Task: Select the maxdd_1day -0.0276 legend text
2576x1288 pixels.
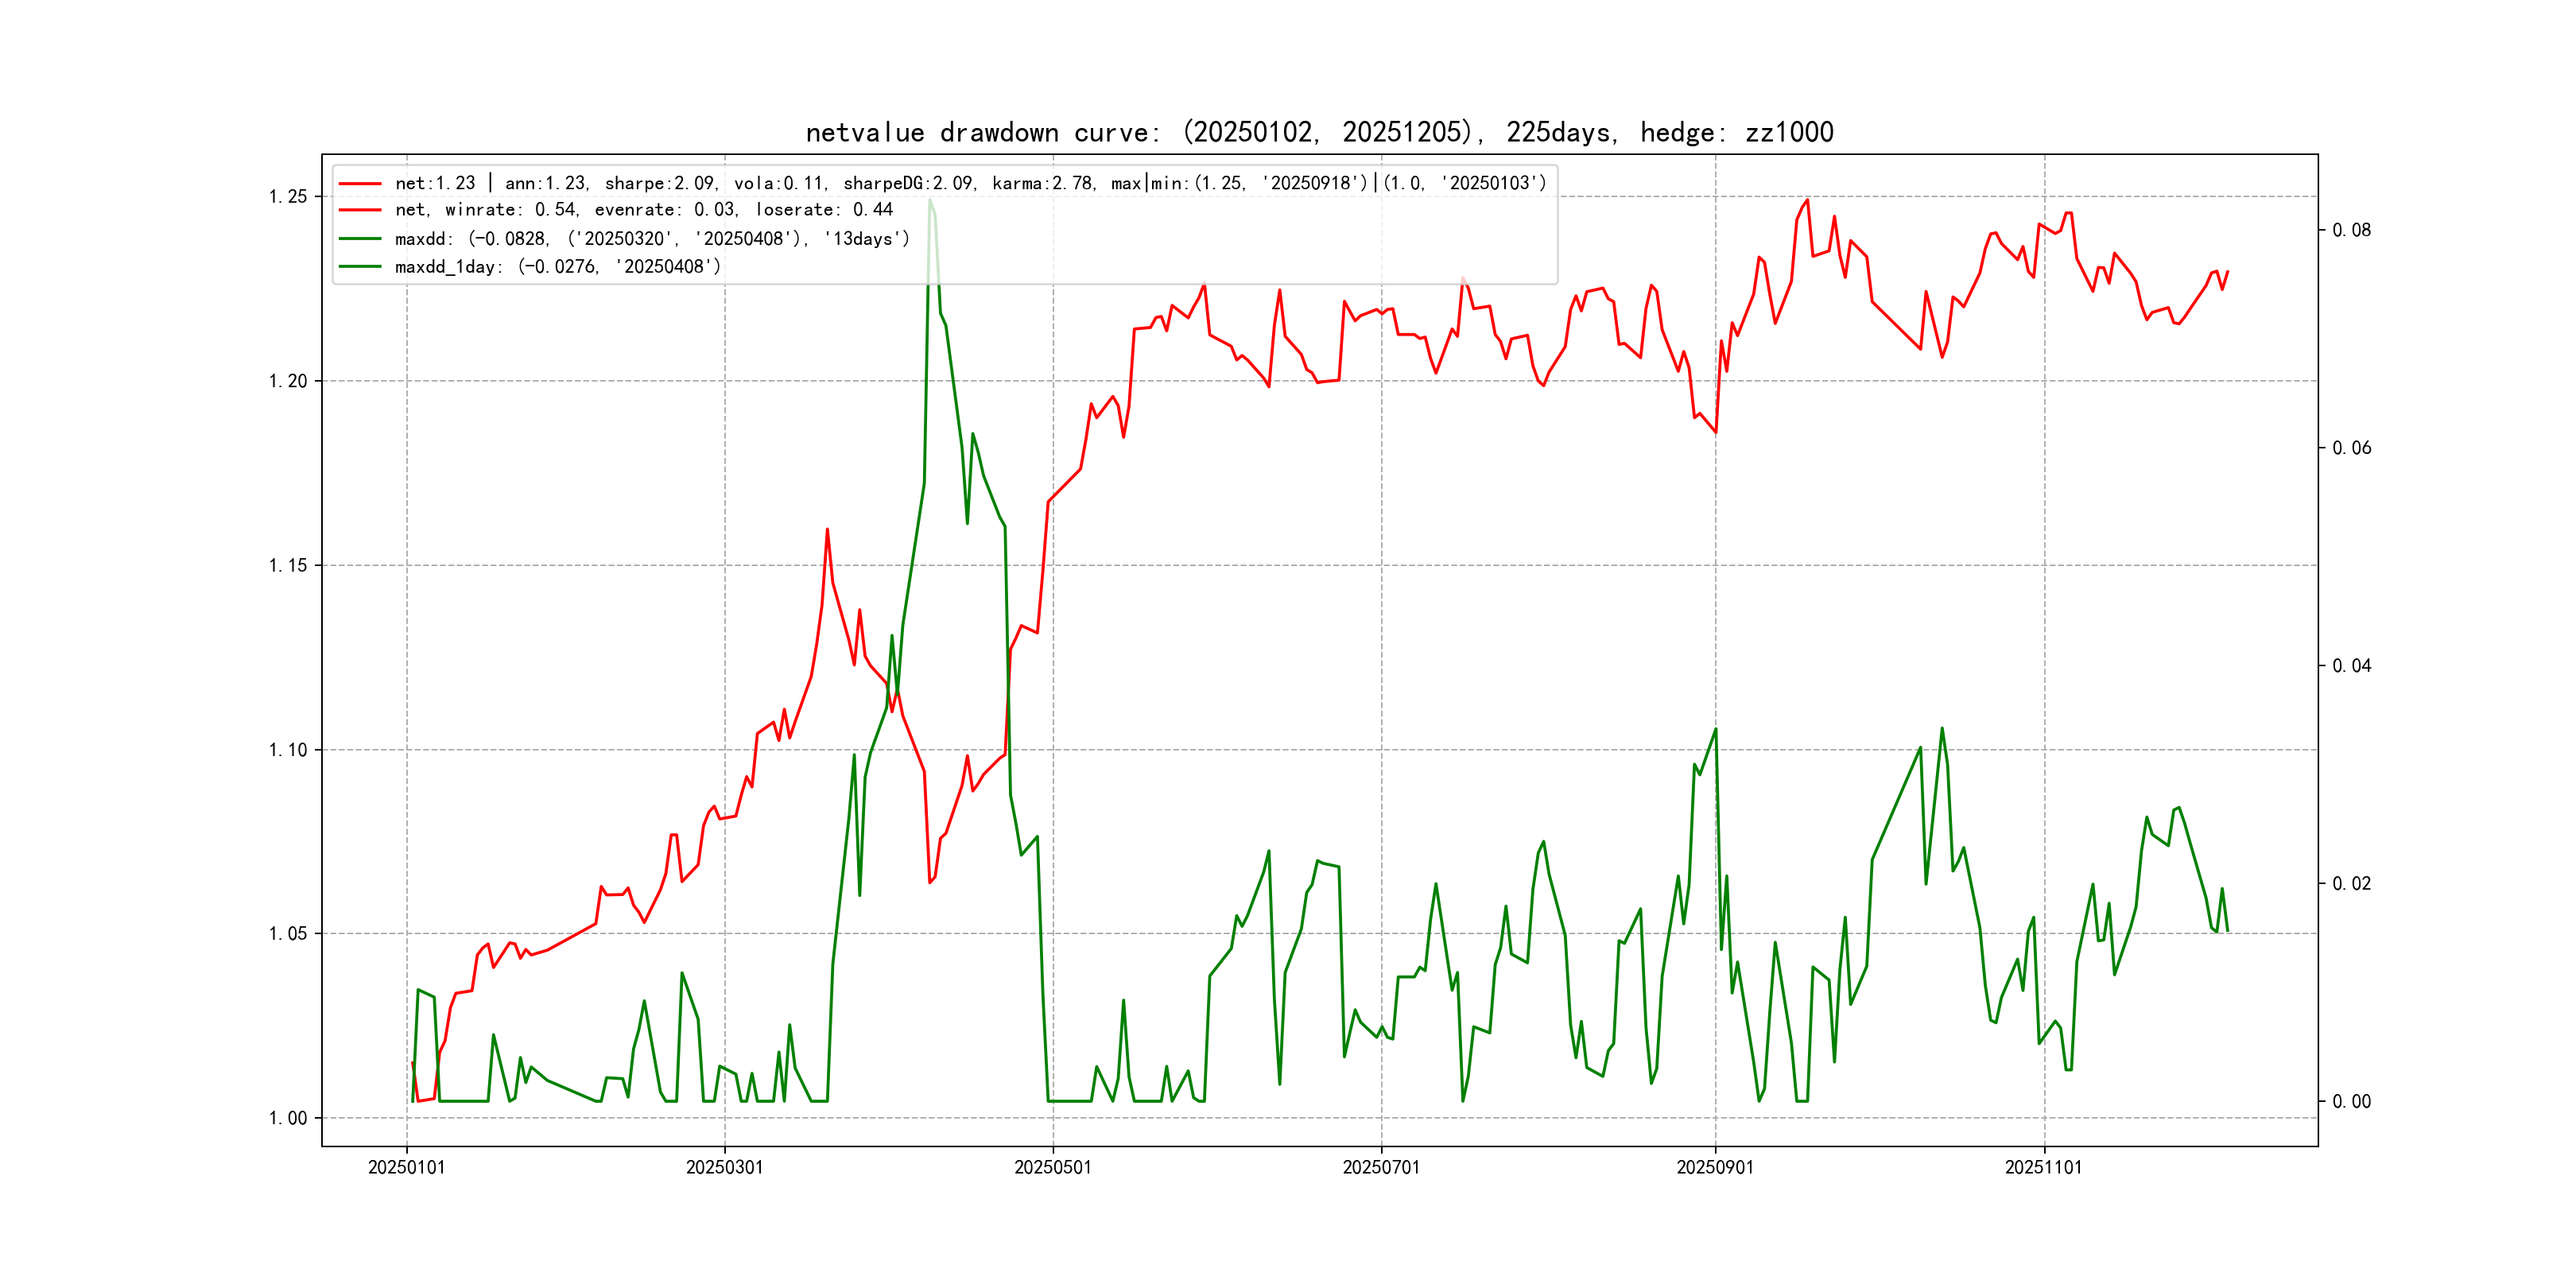Action: tap(557, 267)
